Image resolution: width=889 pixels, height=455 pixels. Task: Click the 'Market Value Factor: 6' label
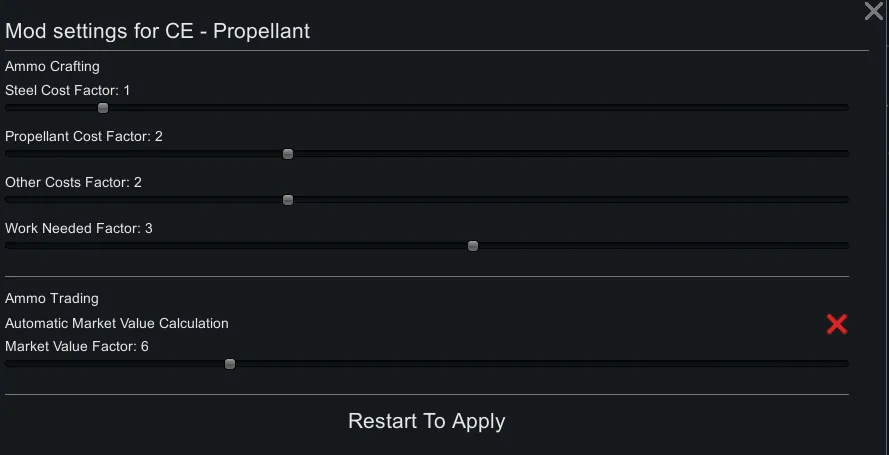click(77, 346)
